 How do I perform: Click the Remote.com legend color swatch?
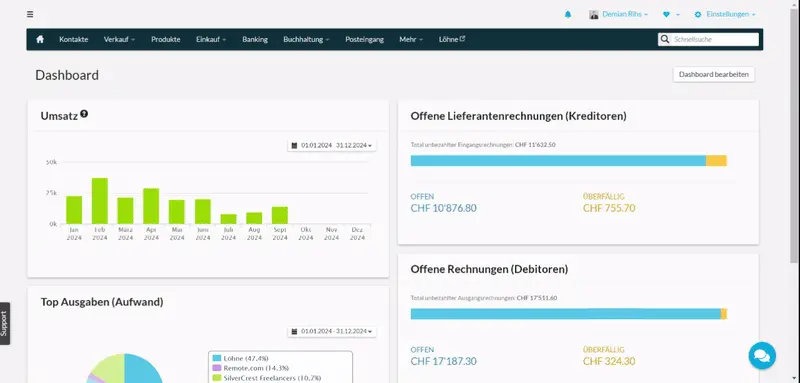(x=217, y=368)
